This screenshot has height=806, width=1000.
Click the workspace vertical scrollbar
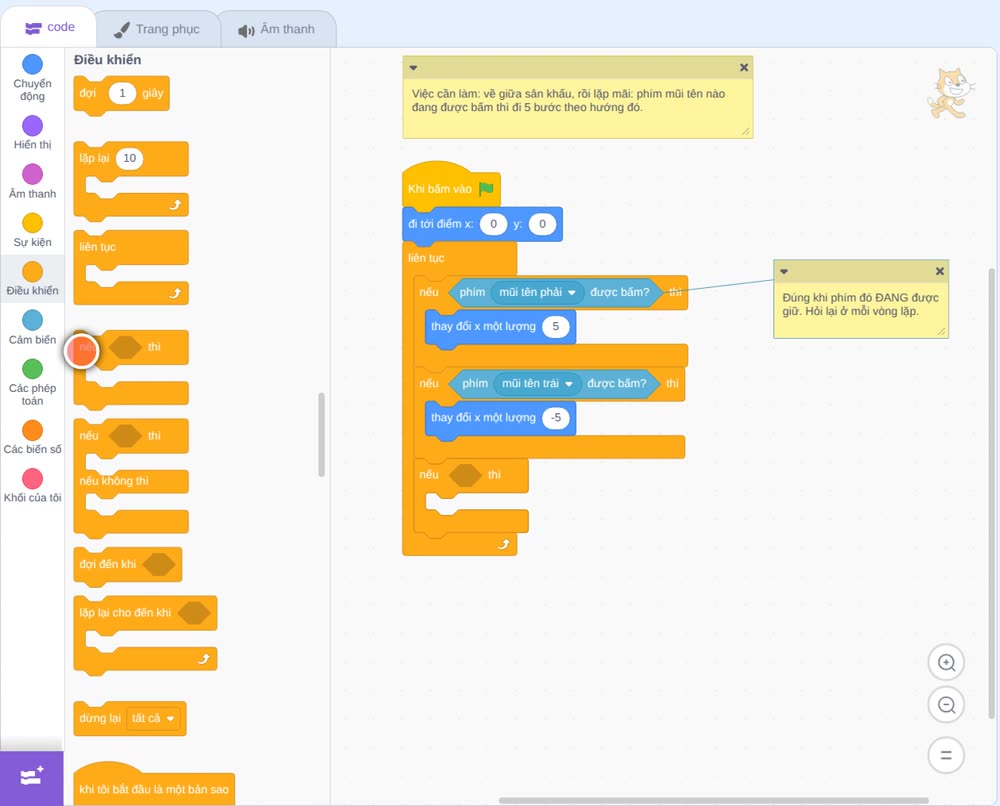point(992,494)
